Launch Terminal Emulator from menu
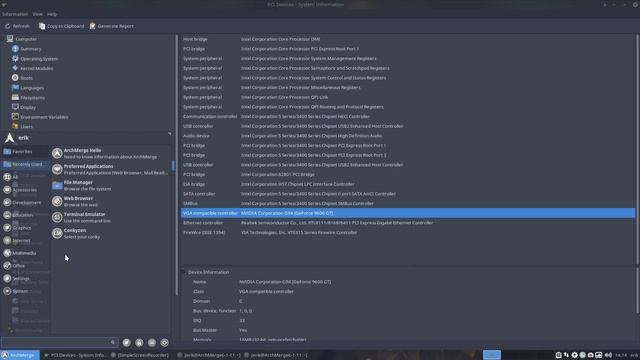640x360 pixels. 111,218
